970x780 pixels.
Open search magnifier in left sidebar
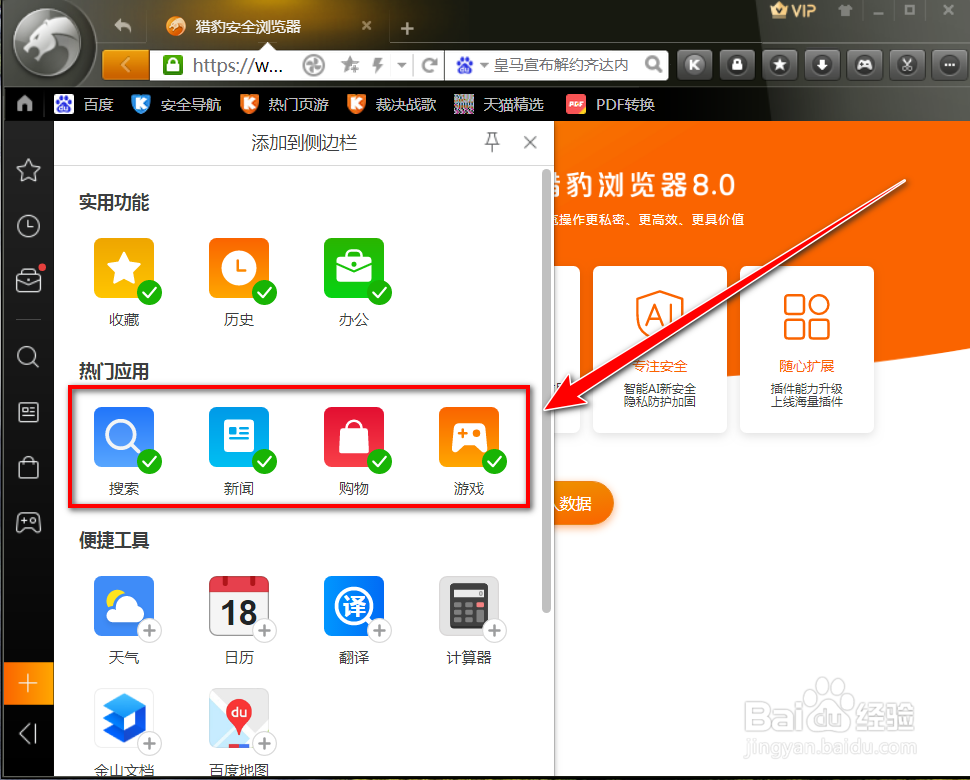pyautogui.click(x=28, y=357)
